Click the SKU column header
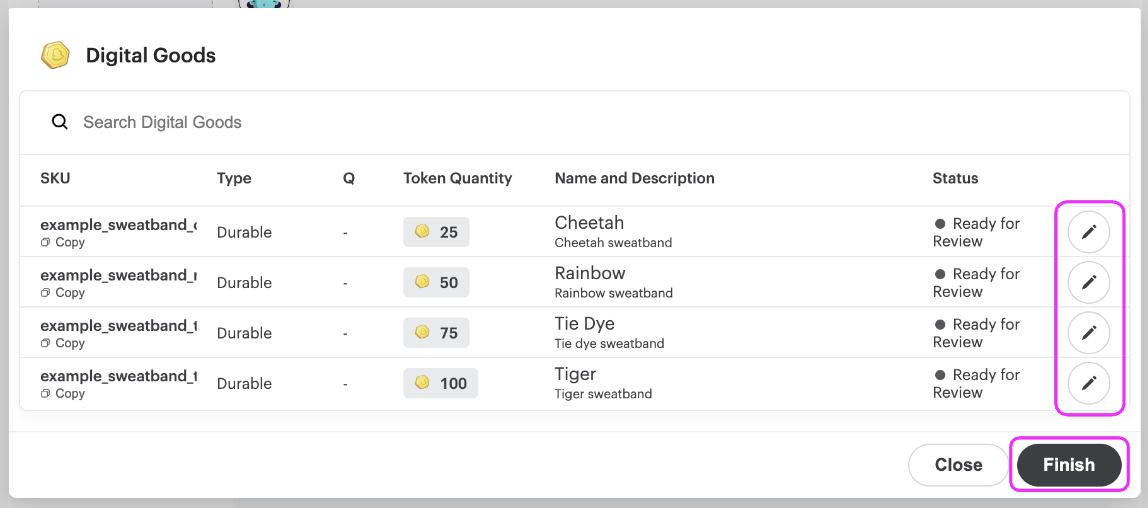The image size is (1148, 508). pos(55,179)
